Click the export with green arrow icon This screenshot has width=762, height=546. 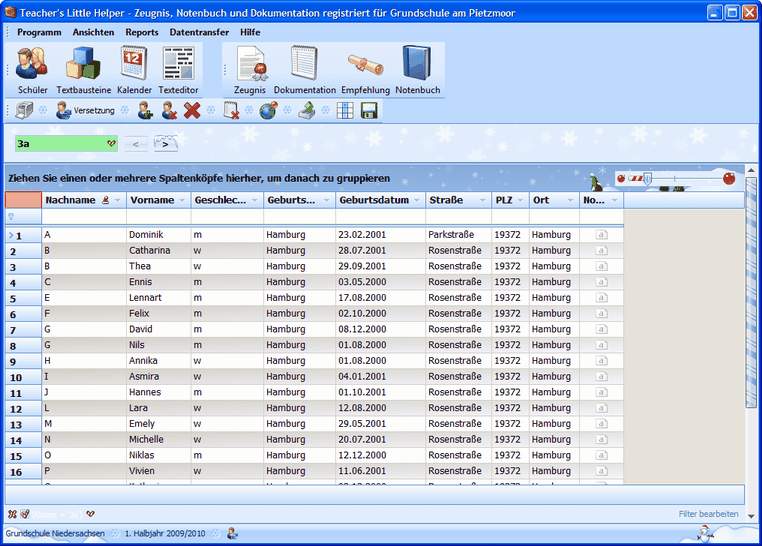coord(306,111)
